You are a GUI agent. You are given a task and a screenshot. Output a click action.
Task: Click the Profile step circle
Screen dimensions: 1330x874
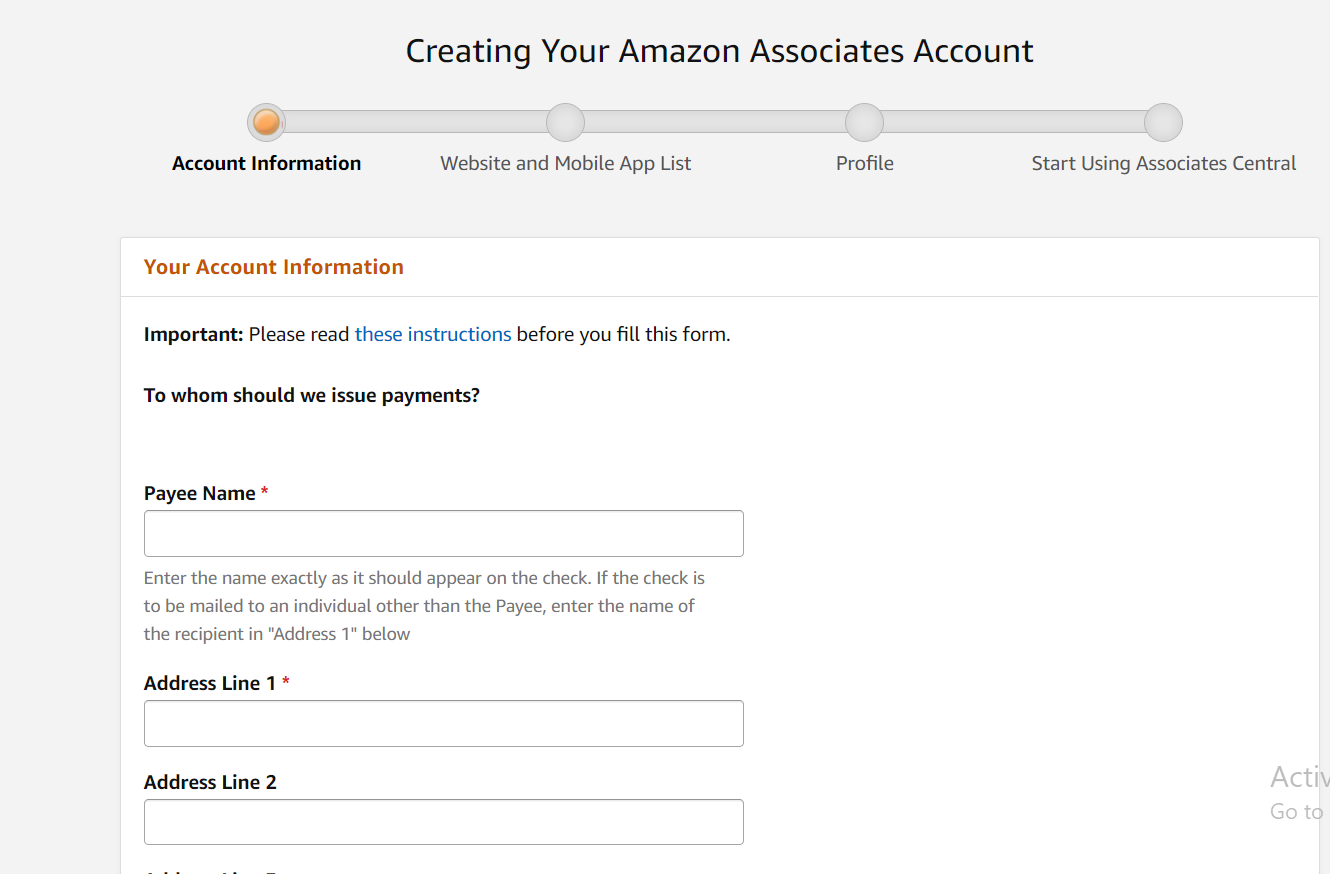864,123
